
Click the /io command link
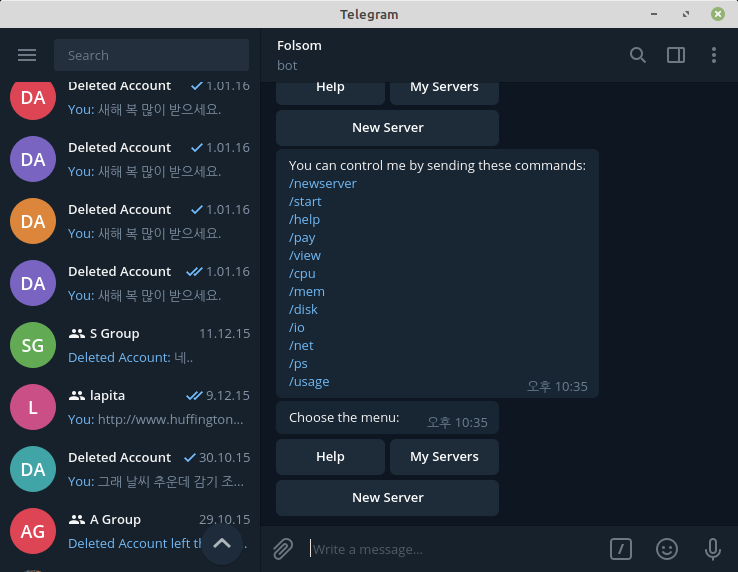tap(297, 327)
